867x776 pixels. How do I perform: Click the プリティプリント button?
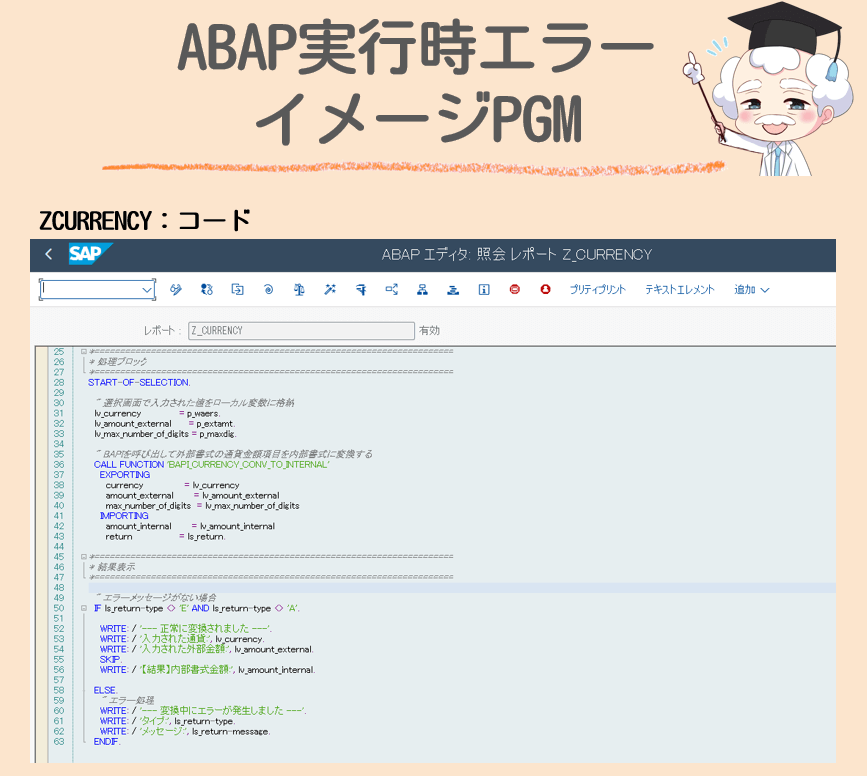click(x=597, y=289)
